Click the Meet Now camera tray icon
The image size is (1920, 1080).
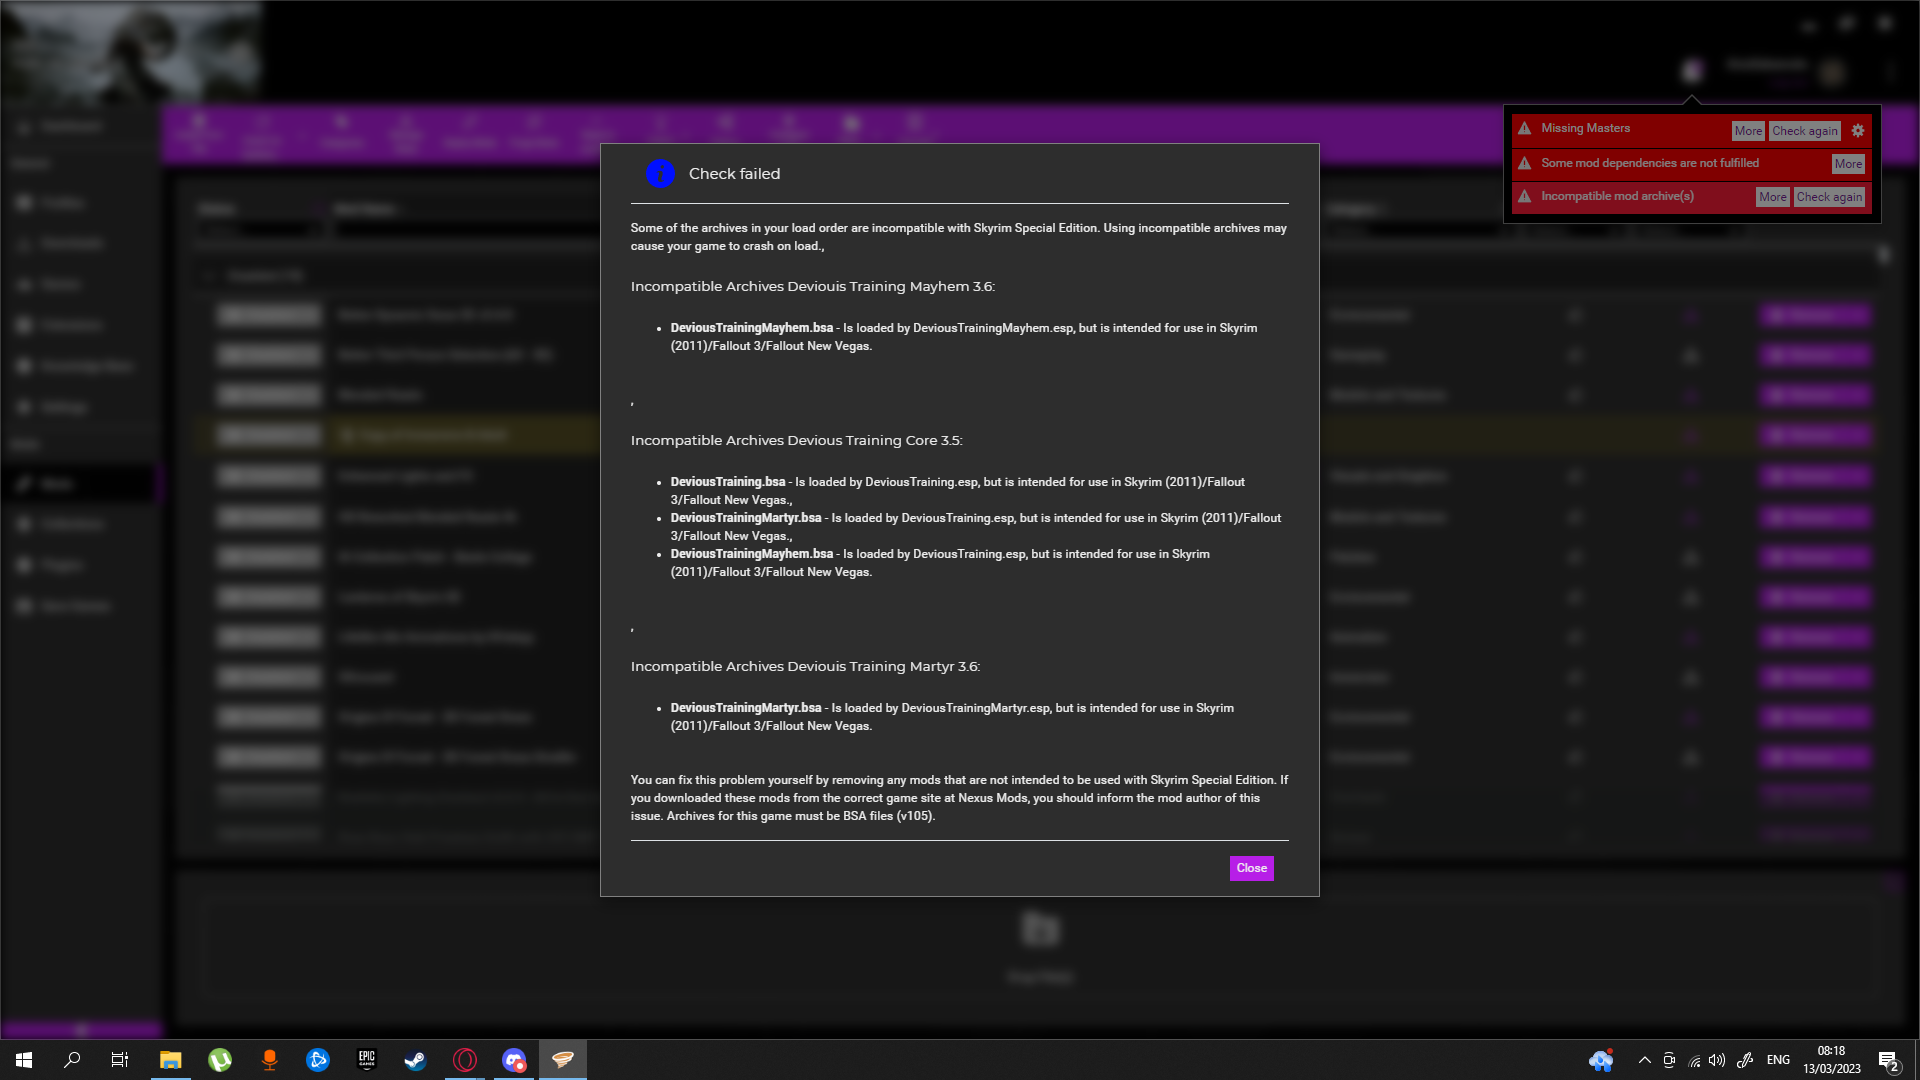tap(1669, 1060)
